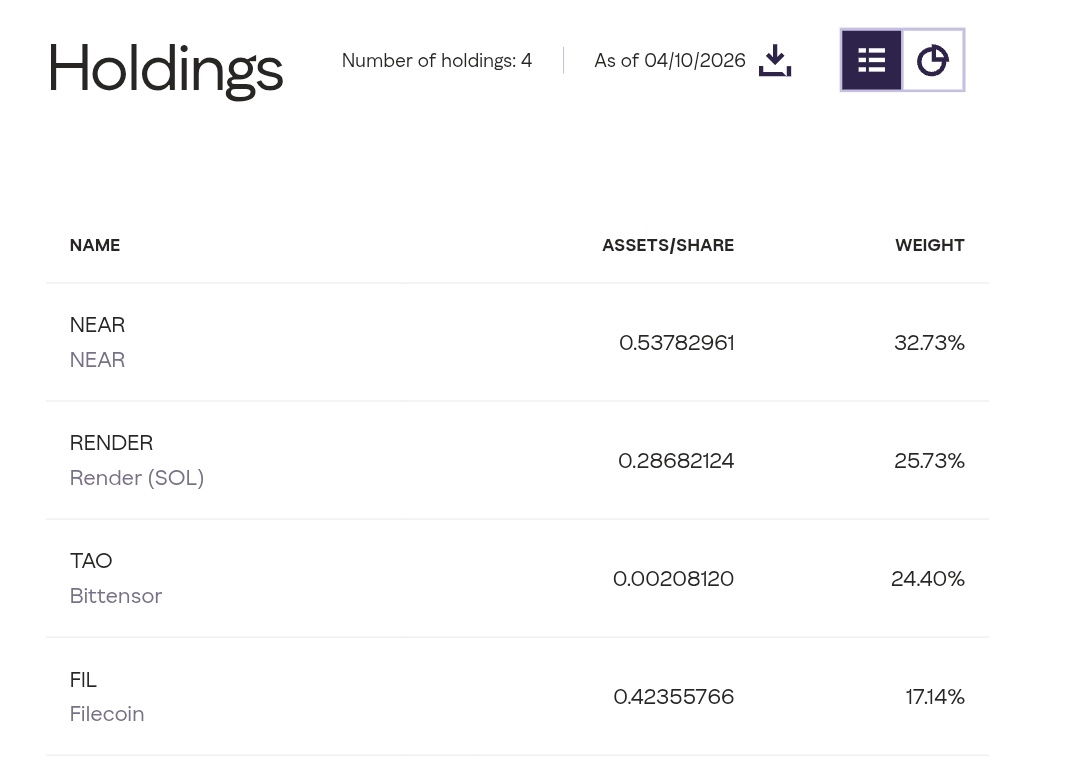Image resolution: width=1080 pixels, height=763 pixels.
Task: Download the holdings data file
Action: 775,61
